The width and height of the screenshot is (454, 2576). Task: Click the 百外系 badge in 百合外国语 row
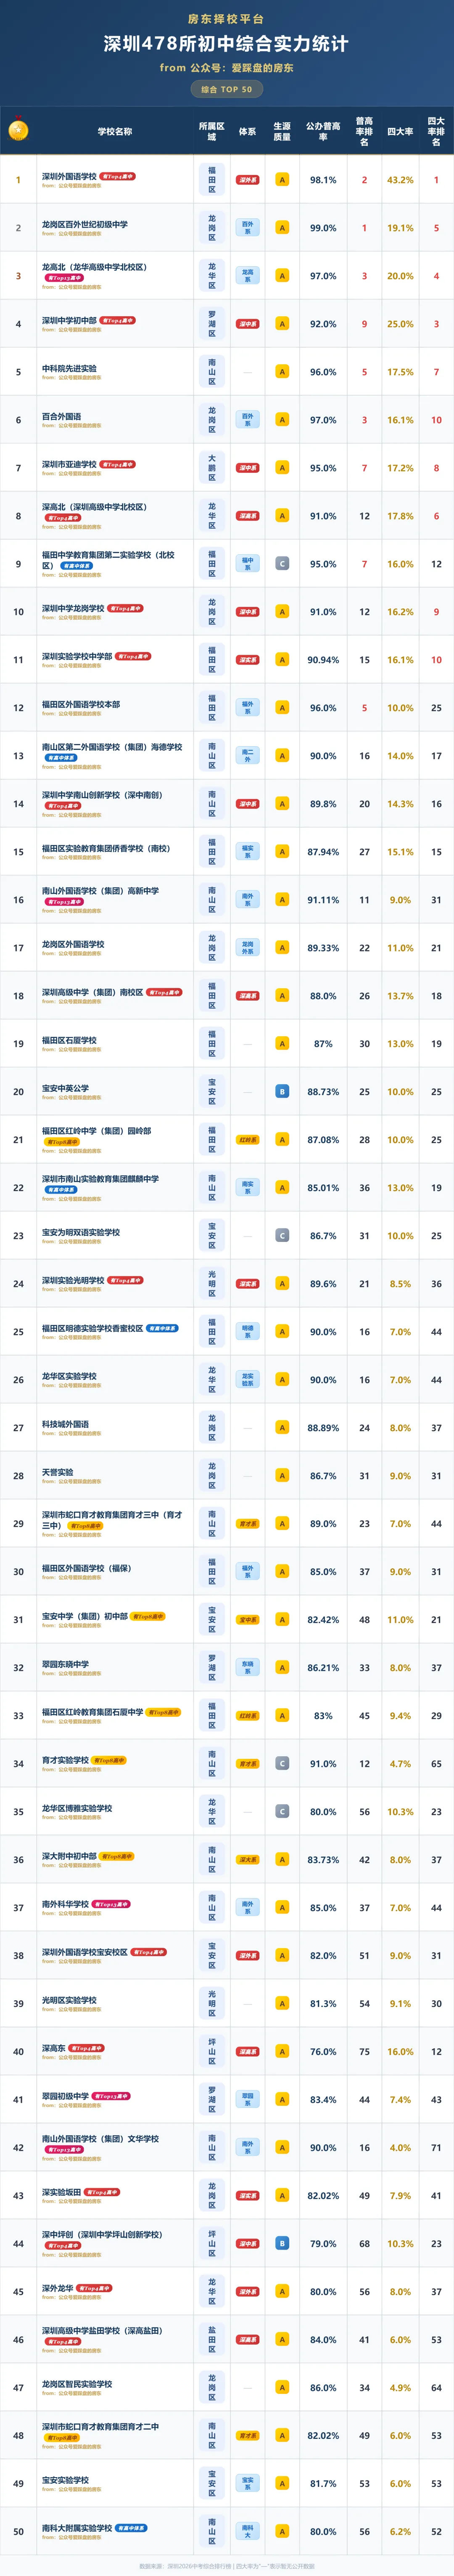coord(248,420)
